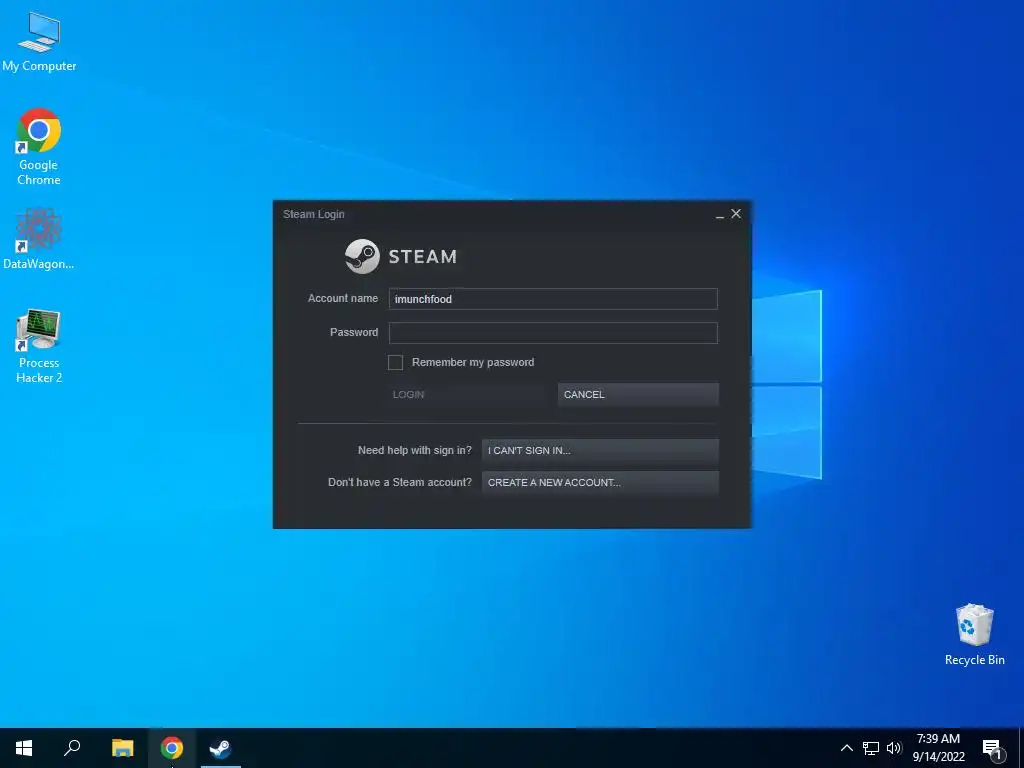Click the LOGIN button
The height and width of the screenshot is (768, 1024).
point(469,394)
